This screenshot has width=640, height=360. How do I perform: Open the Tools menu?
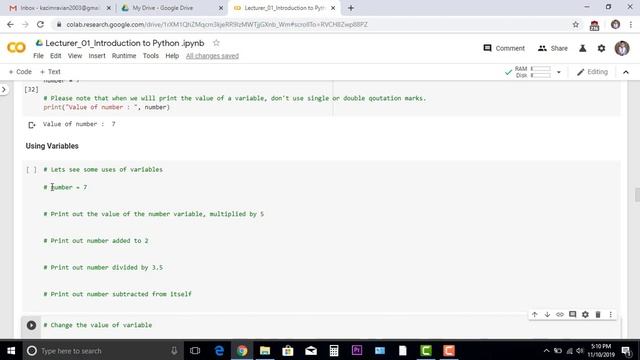click(x=151, y=56)
